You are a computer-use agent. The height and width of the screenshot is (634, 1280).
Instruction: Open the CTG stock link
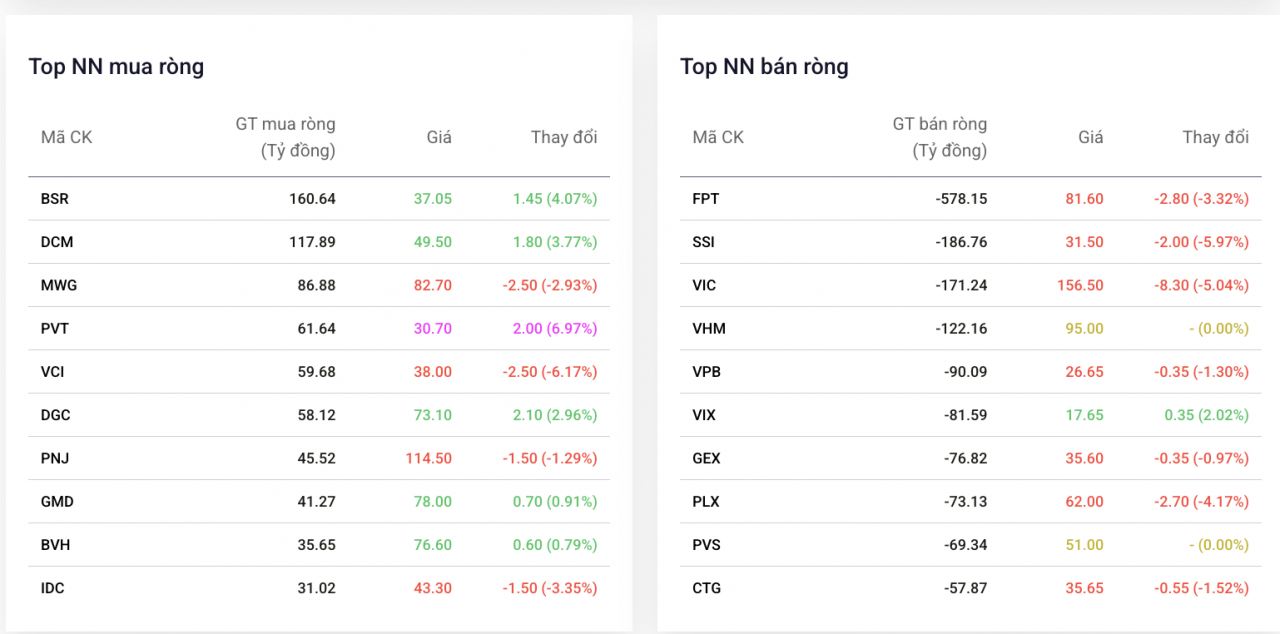point(706,588)
